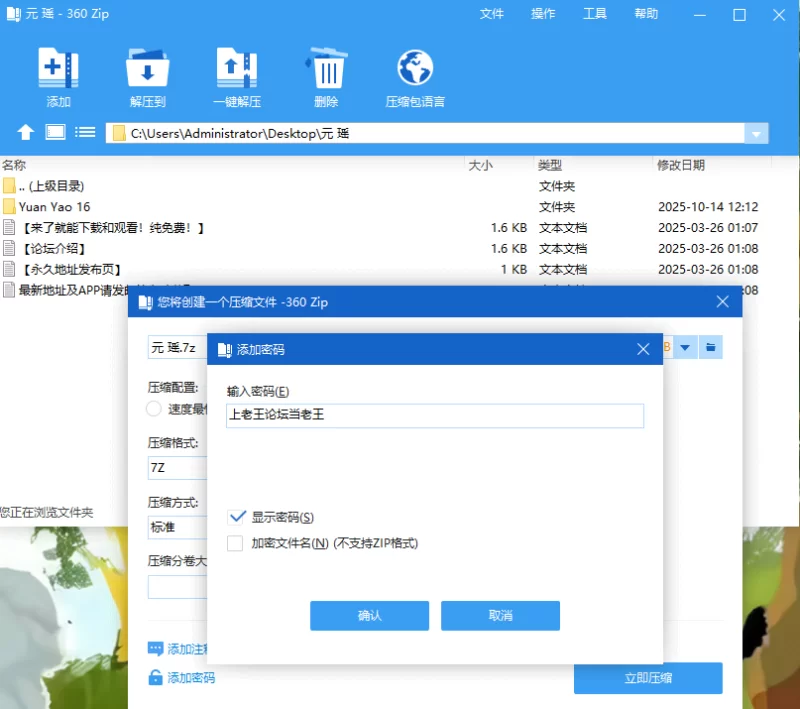
Task: Open the 工具 menu
Action: pos(595,14)
